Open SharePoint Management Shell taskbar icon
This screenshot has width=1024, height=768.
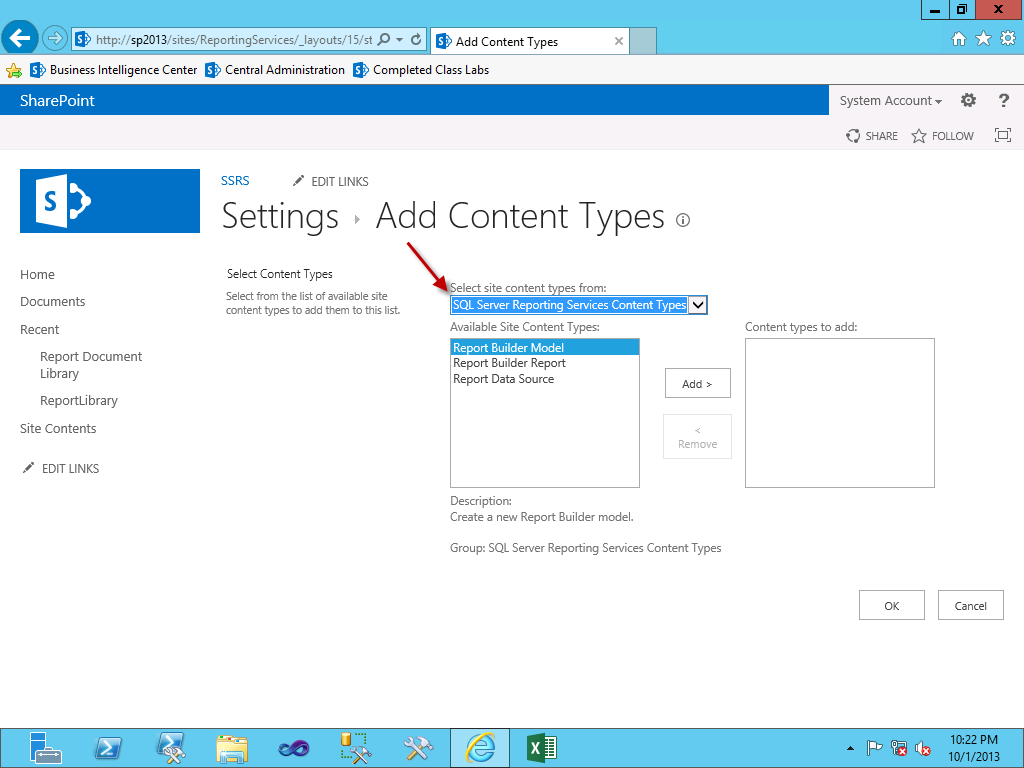(x=171, y=748)
